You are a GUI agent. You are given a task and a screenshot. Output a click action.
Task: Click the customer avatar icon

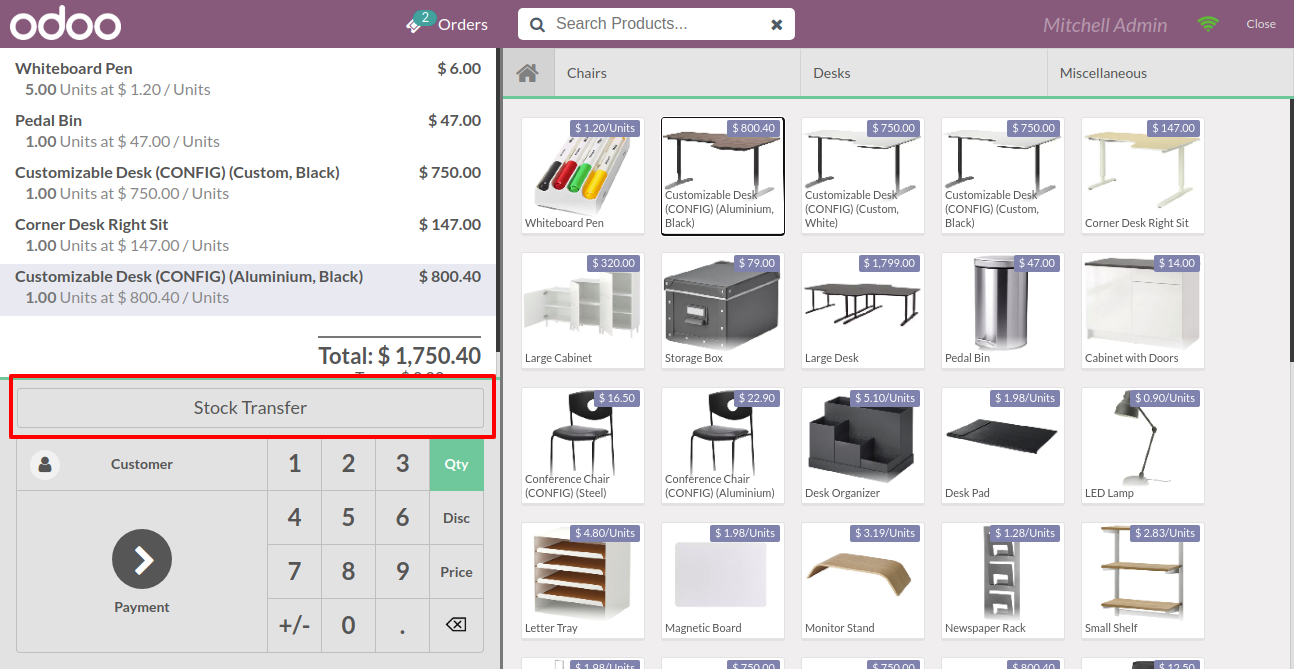(x=45, y=464)
